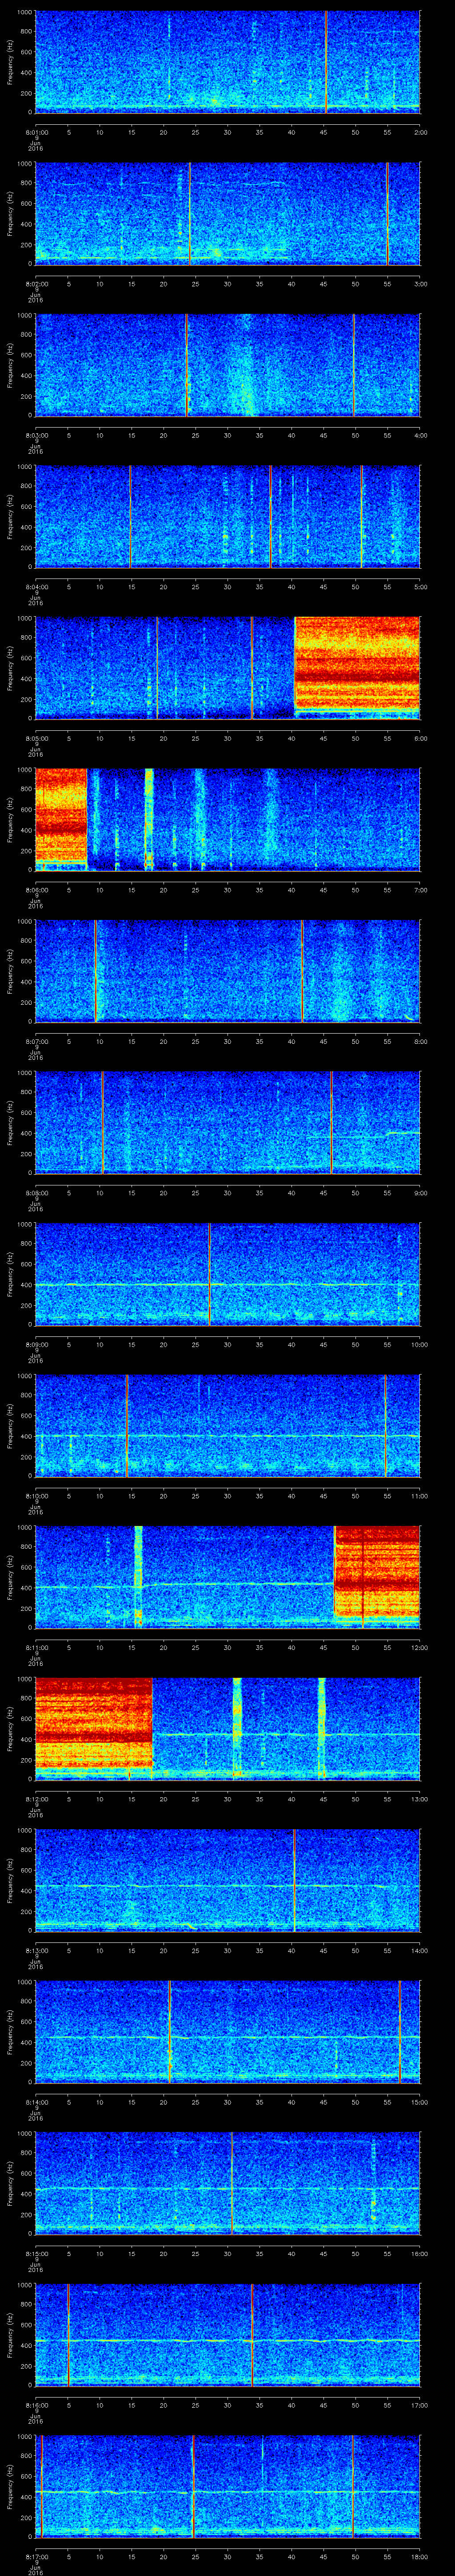
Task: Click the "8:04:00" start time label
Action: [35, 587]
